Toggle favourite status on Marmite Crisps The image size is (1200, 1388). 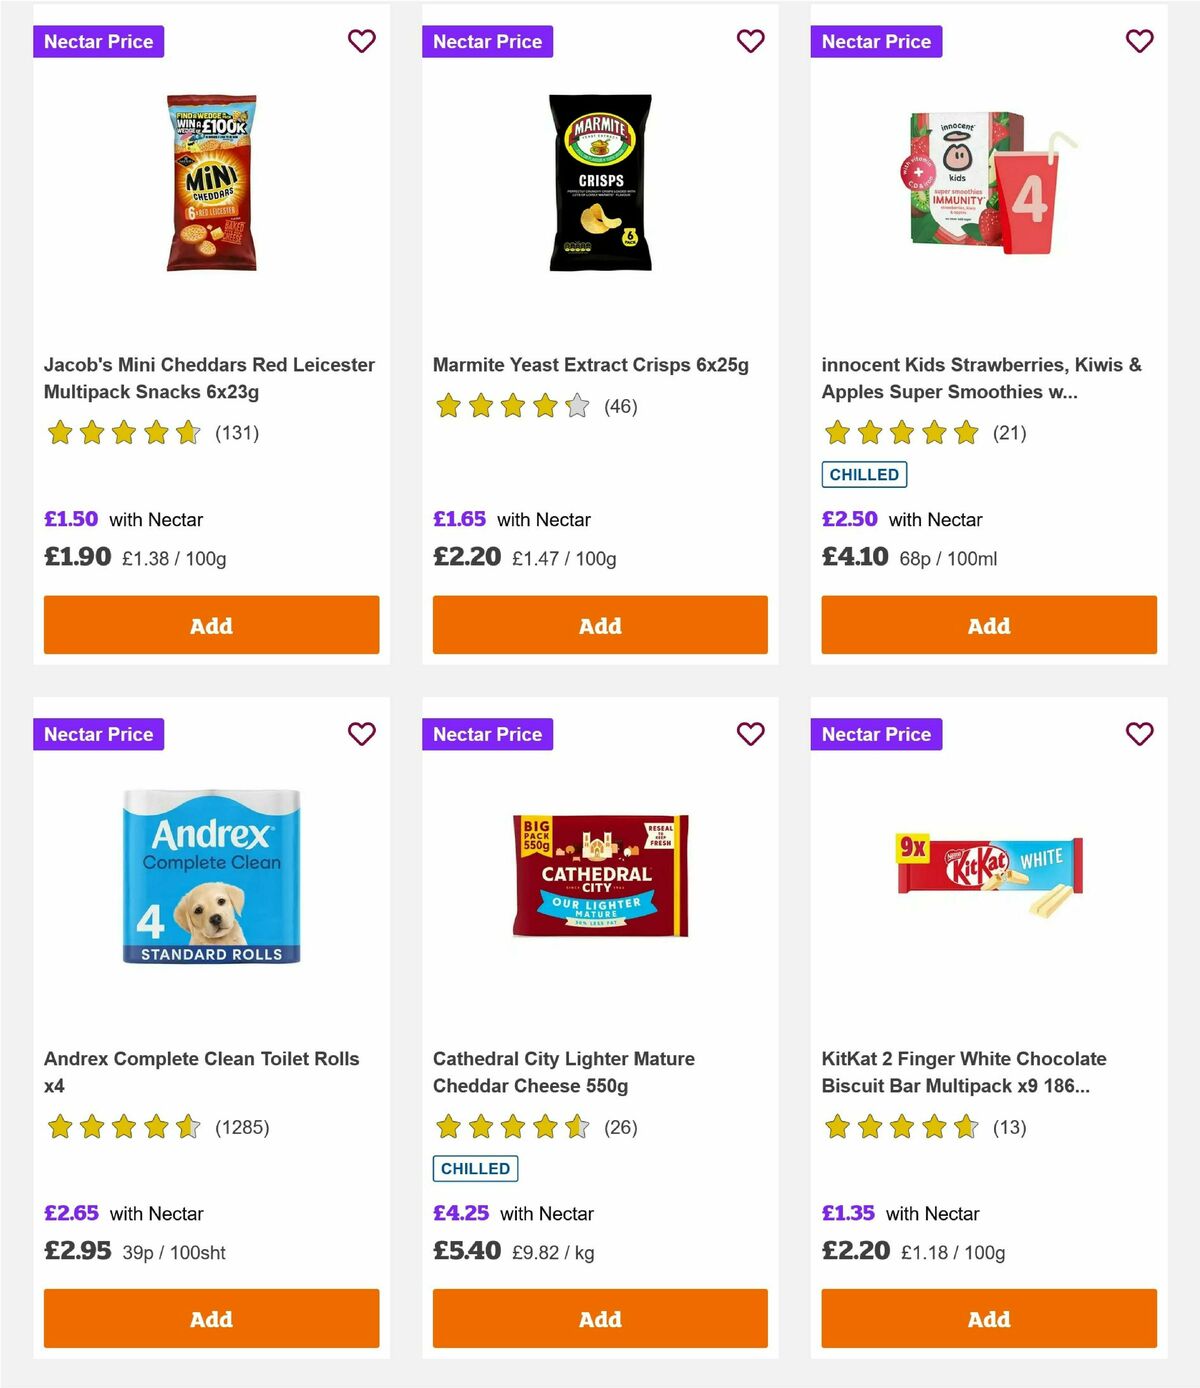click(750, 41)
